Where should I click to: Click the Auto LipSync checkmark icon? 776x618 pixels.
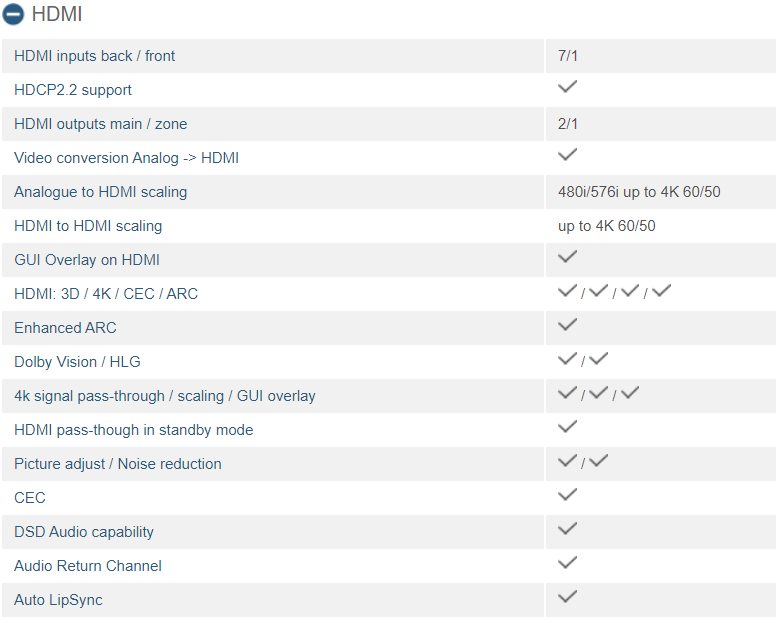pyautogui.click(x=567, y=596)
